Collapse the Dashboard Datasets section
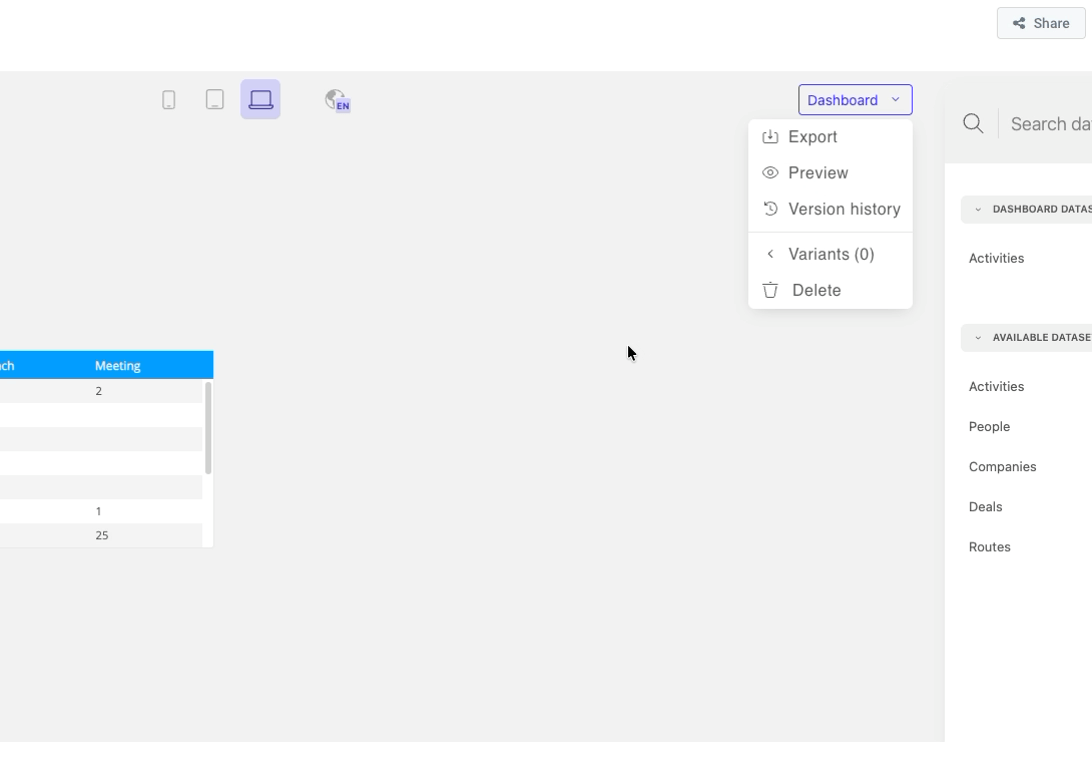Image resolution: width=1092 pixels, height=762 pixels. pyautogui.click(x=978, y=210)
